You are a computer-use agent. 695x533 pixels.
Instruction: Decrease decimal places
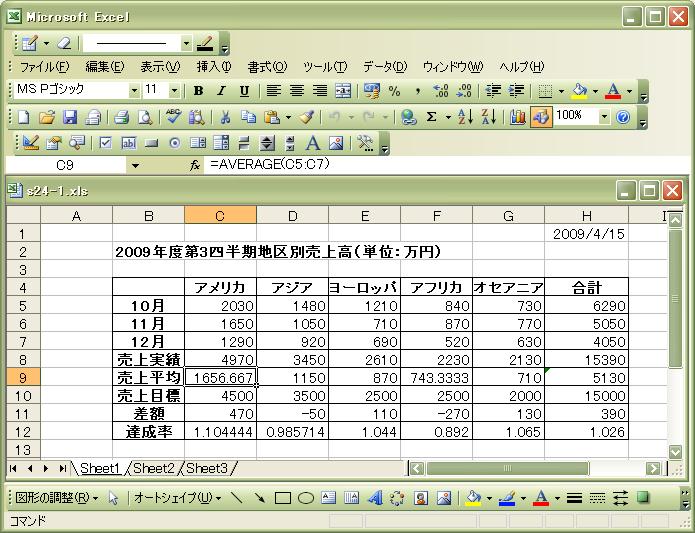tap(464, 91)
